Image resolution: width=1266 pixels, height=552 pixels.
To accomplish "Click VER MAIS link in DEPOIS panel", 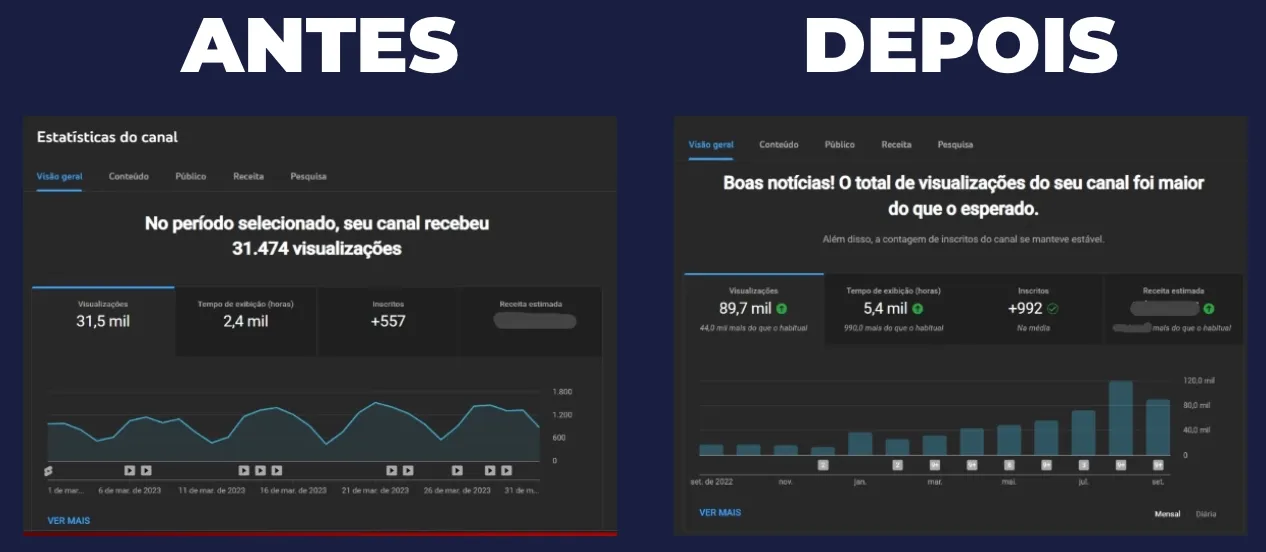I will [x=720, y=513].
